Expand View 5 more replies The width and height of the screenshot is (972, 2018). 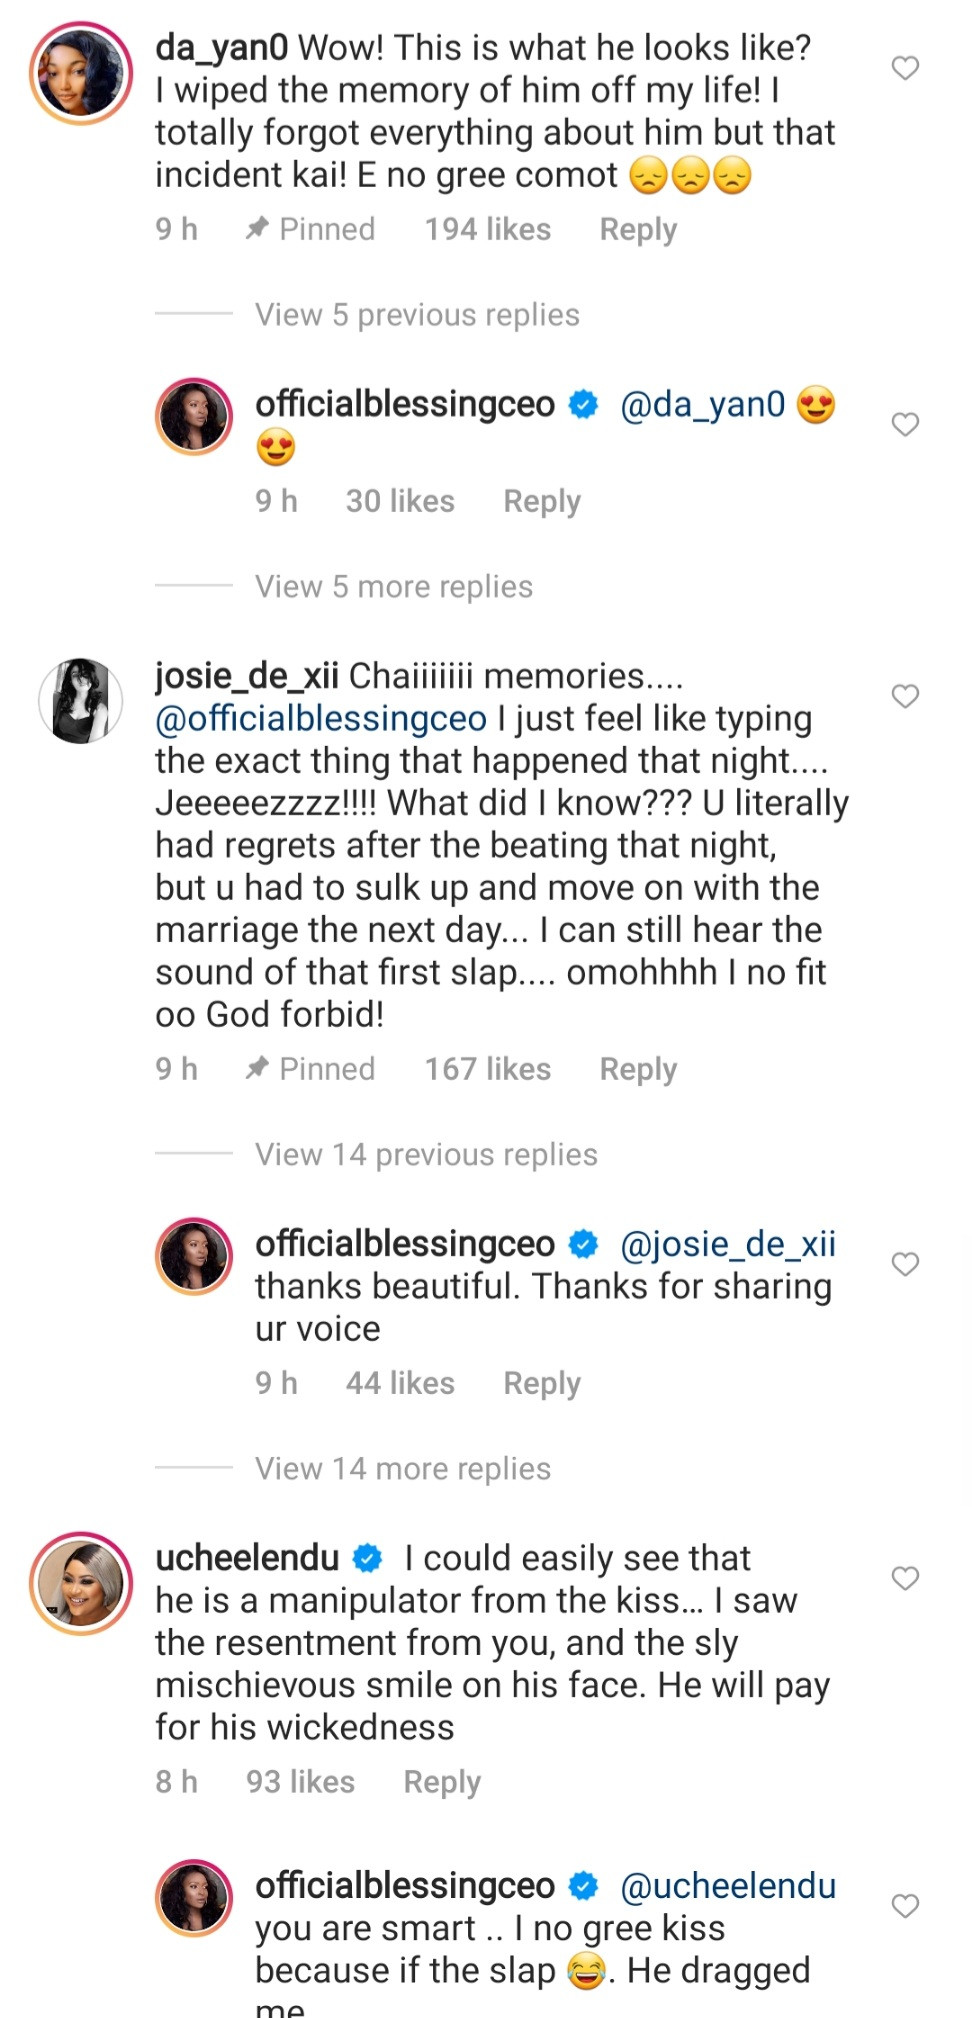pyautogui.click(x=394, y=587)
